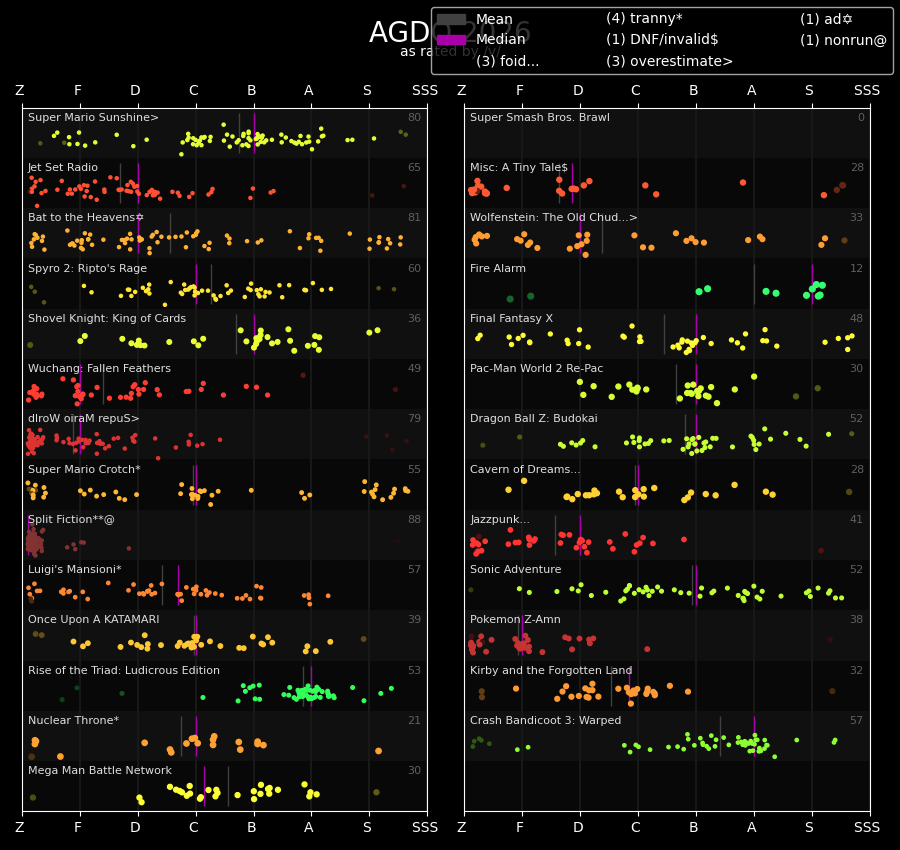This screenshot has height=850, width=900.
Task: Click the 'Split Fiction**@' row title
Action: click(71, 519)
